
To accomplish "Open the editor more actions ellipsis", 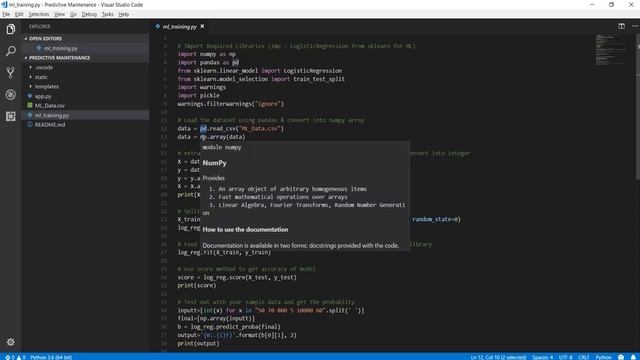I will [x=635, y=26].
